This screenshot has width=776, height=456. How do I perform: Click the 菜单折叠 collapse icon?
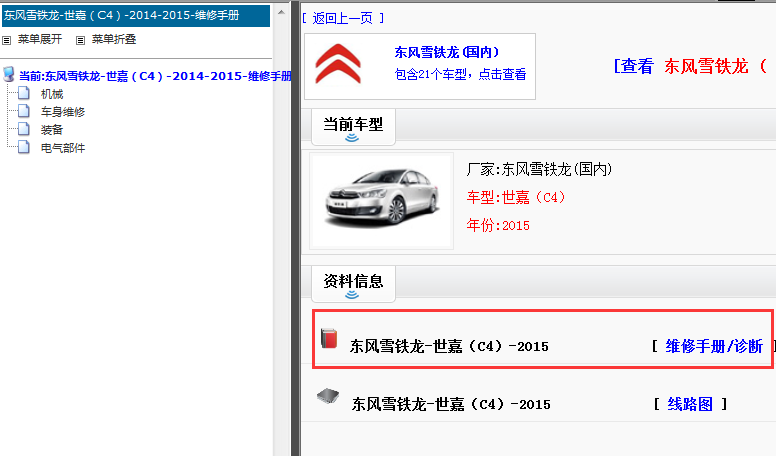coord(80,40)
